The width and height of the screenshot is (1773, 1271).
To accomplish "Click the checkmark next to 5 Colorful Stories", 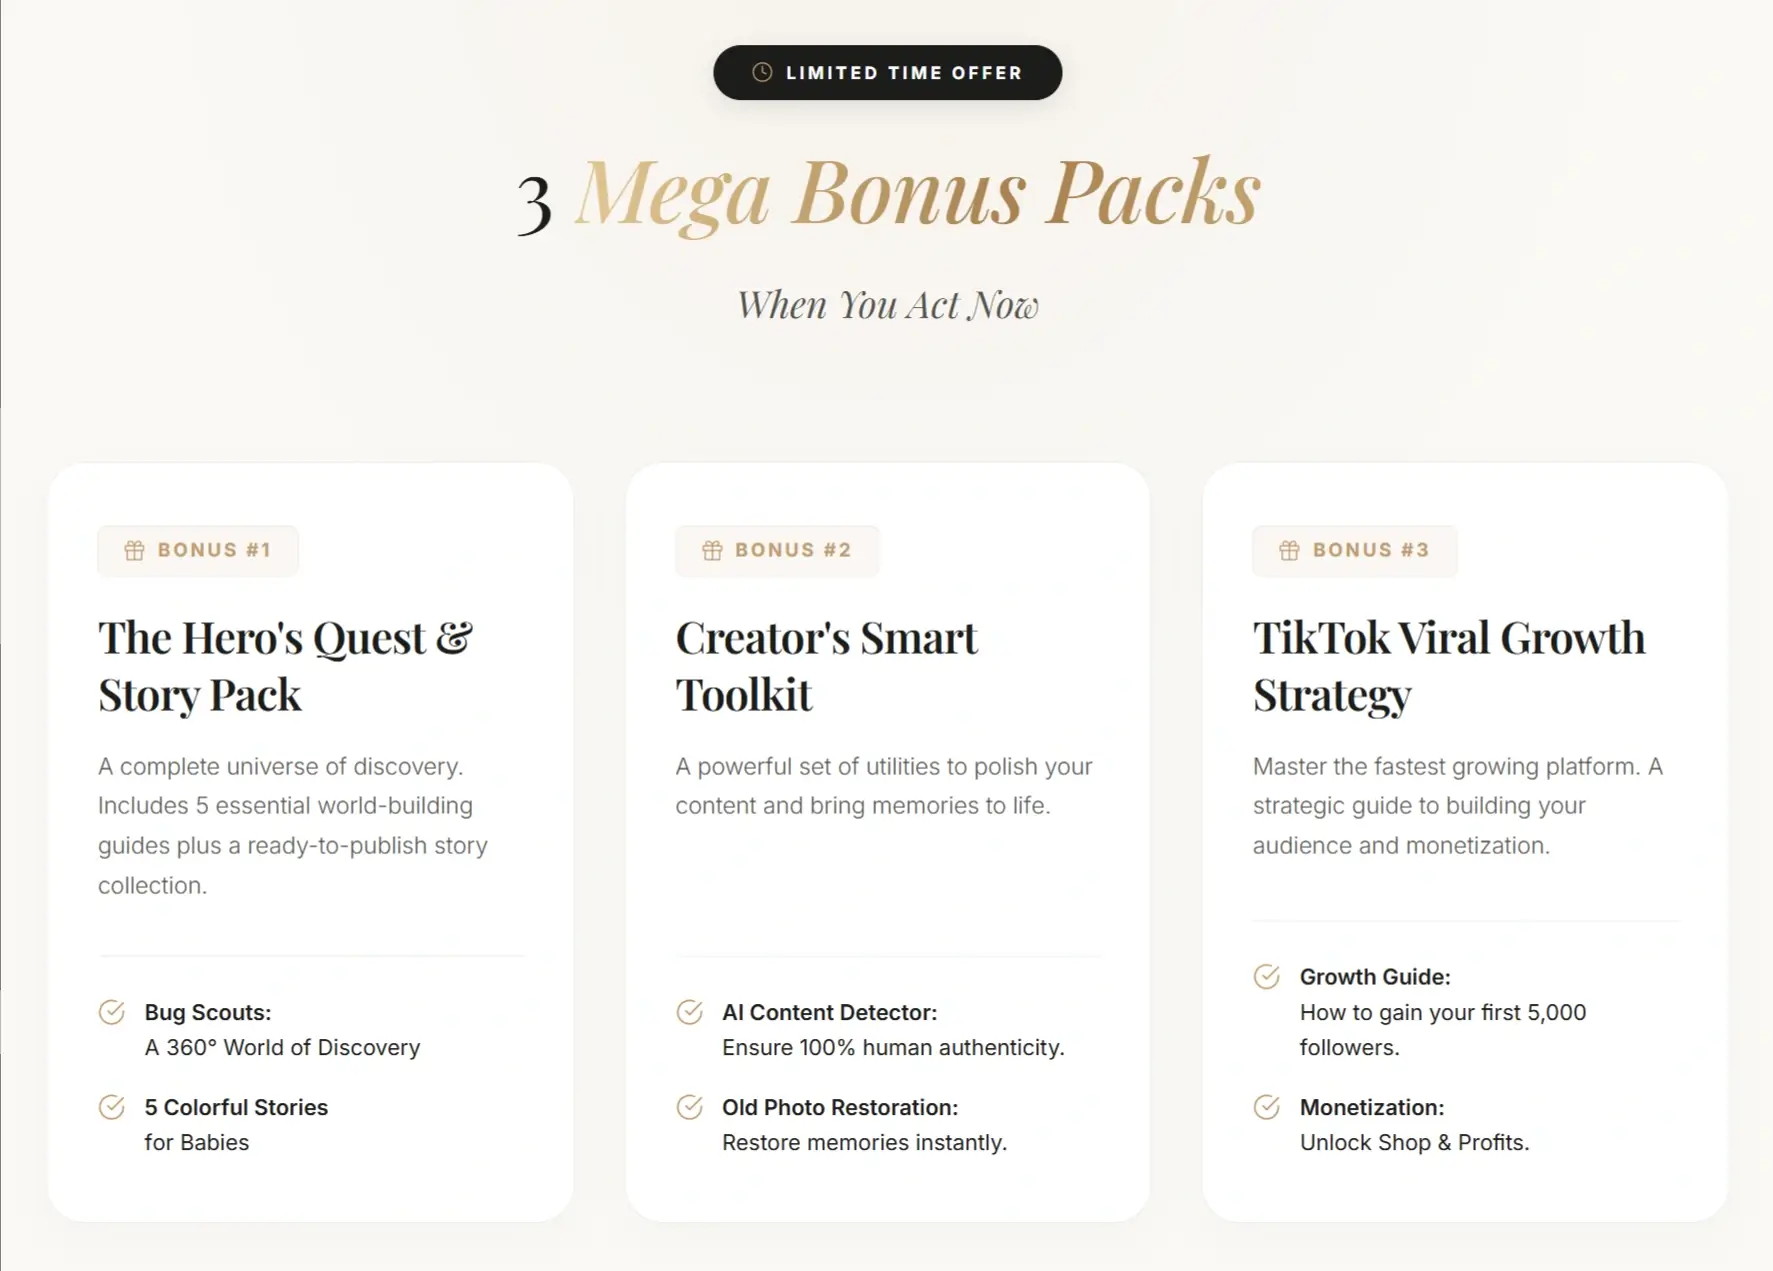I will 112,1107.
